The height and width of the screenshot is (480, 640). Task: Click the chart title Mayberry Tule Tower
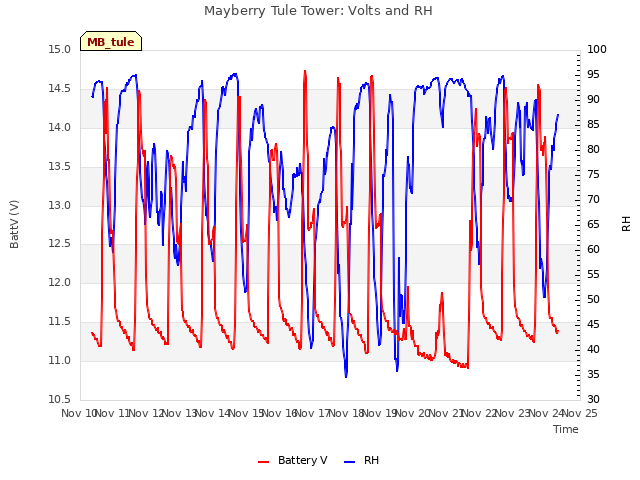[318, 11]
